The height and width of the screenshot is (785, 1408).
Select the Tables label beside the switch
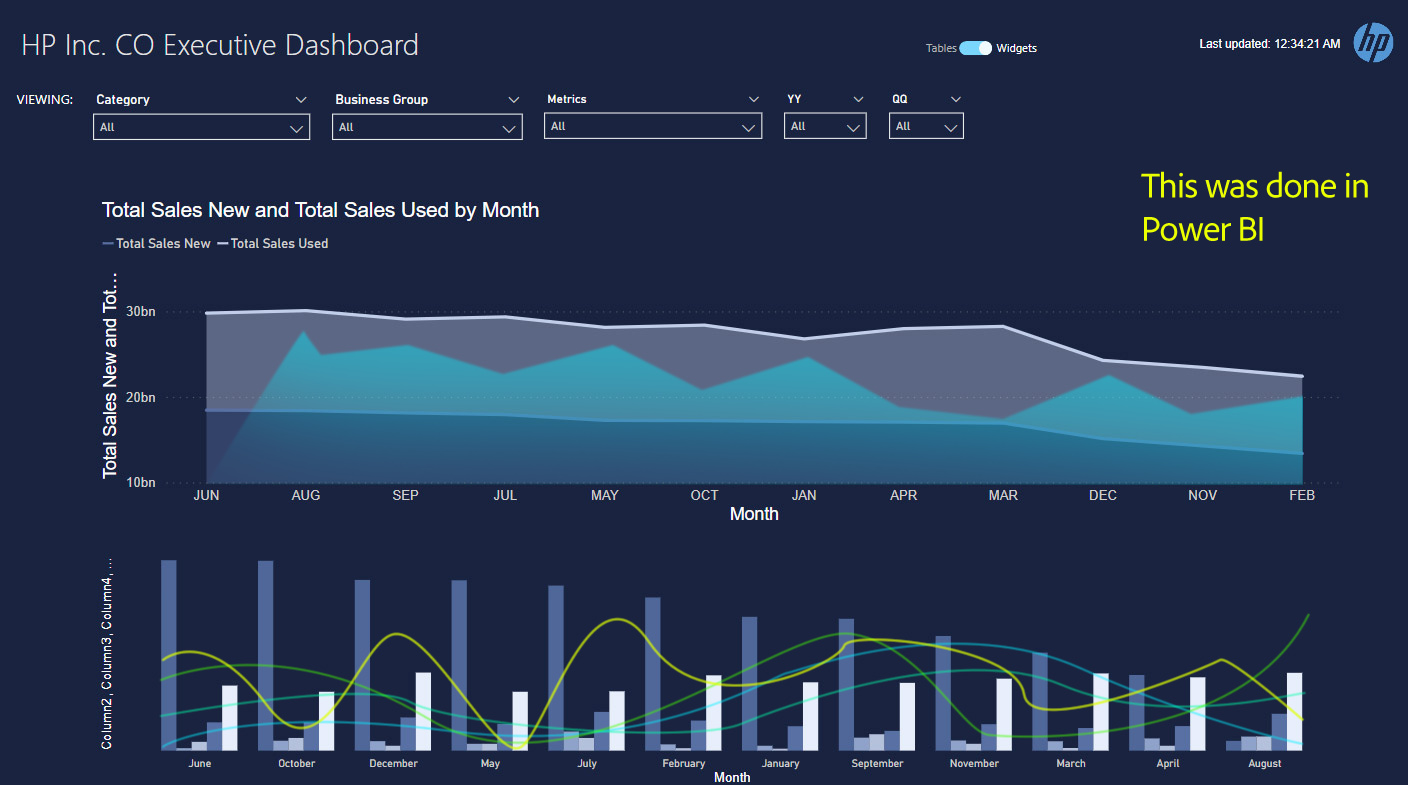[941, 48]
